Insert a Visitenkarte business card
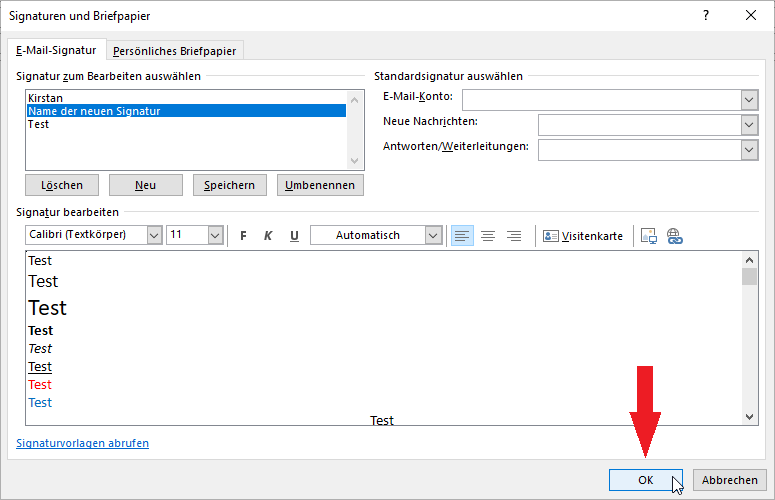775x500 pixels. pyautogui.click(x=583, y=236)
